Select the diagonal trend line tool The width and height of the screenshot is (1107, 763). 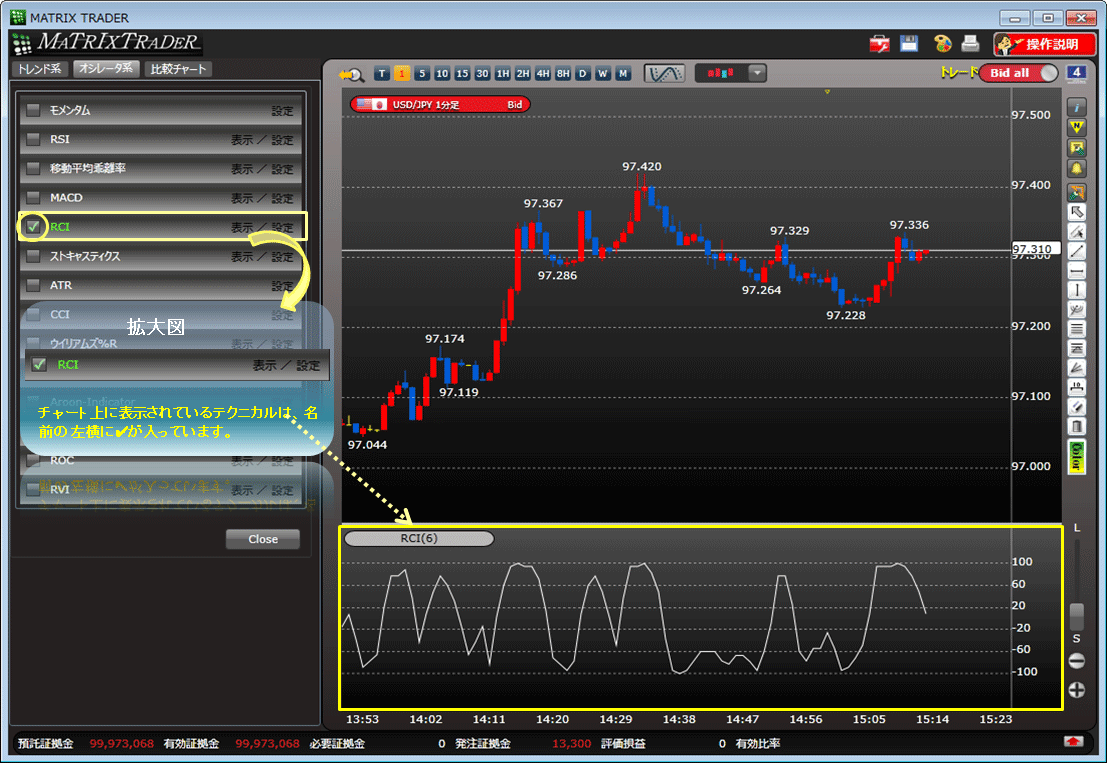[x=1076, y=251]
